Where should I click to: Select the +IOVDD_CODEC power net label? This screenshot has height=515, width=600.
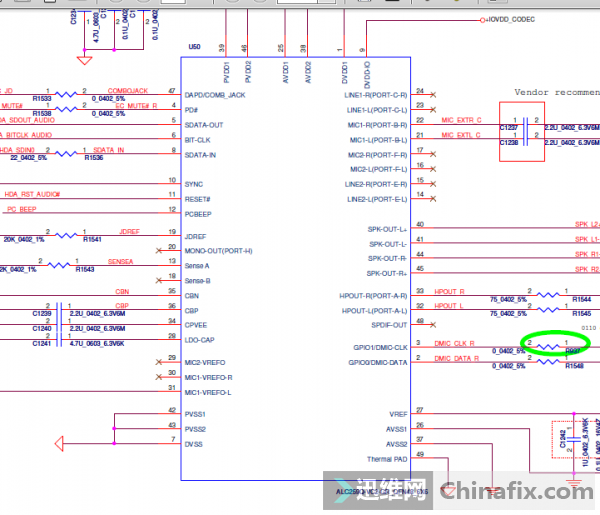[x=510, y=20]
